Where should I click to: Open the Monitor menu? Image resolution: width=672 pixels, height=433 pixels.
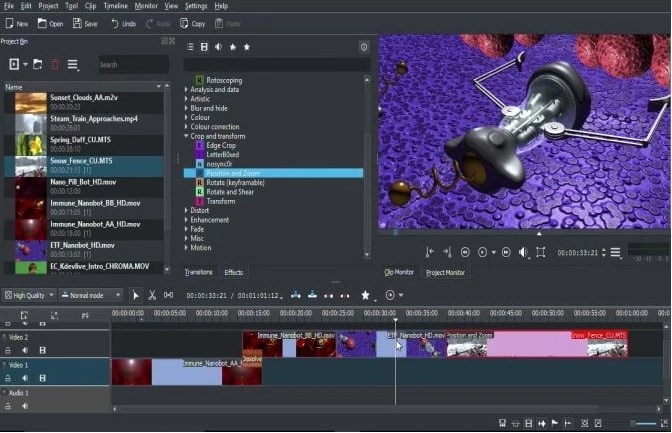[146, 6]
